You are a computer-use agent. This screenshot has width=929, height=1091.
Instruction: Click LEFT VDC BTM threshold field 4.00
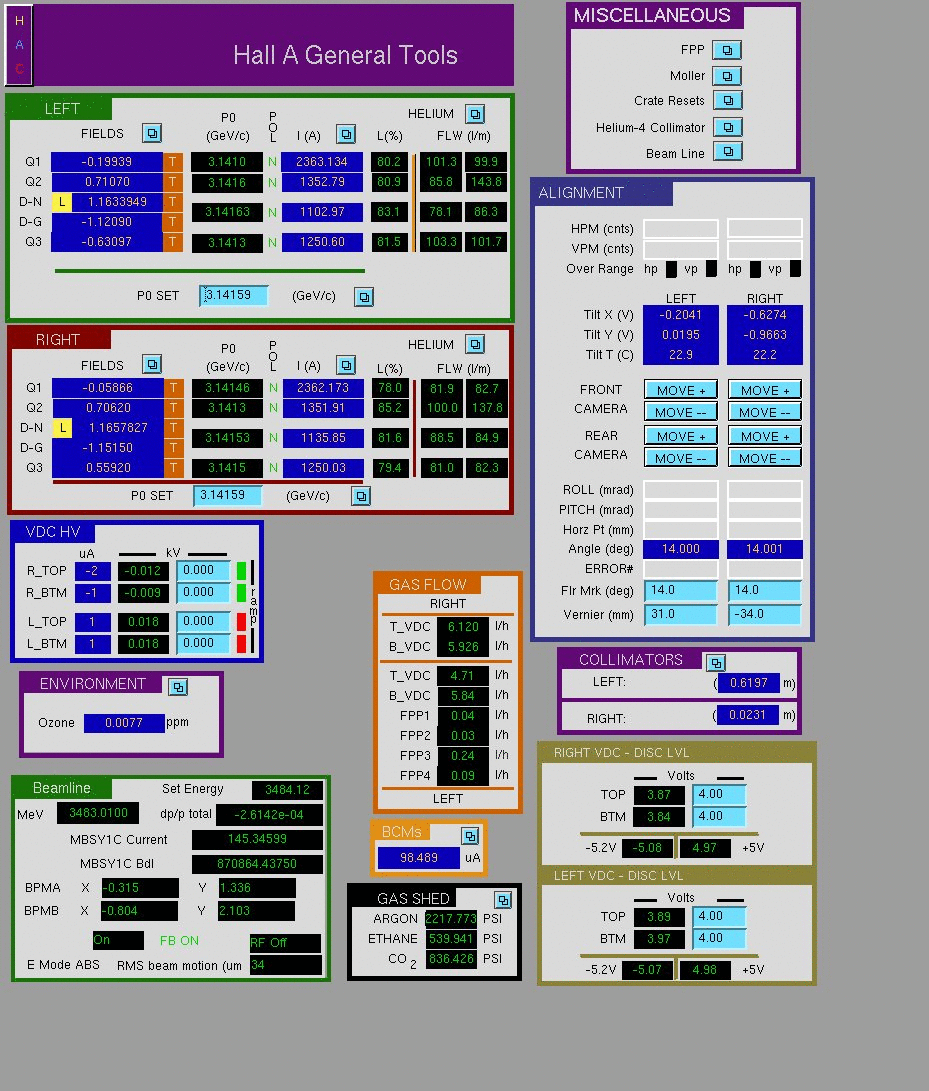(x=720, y=939)
